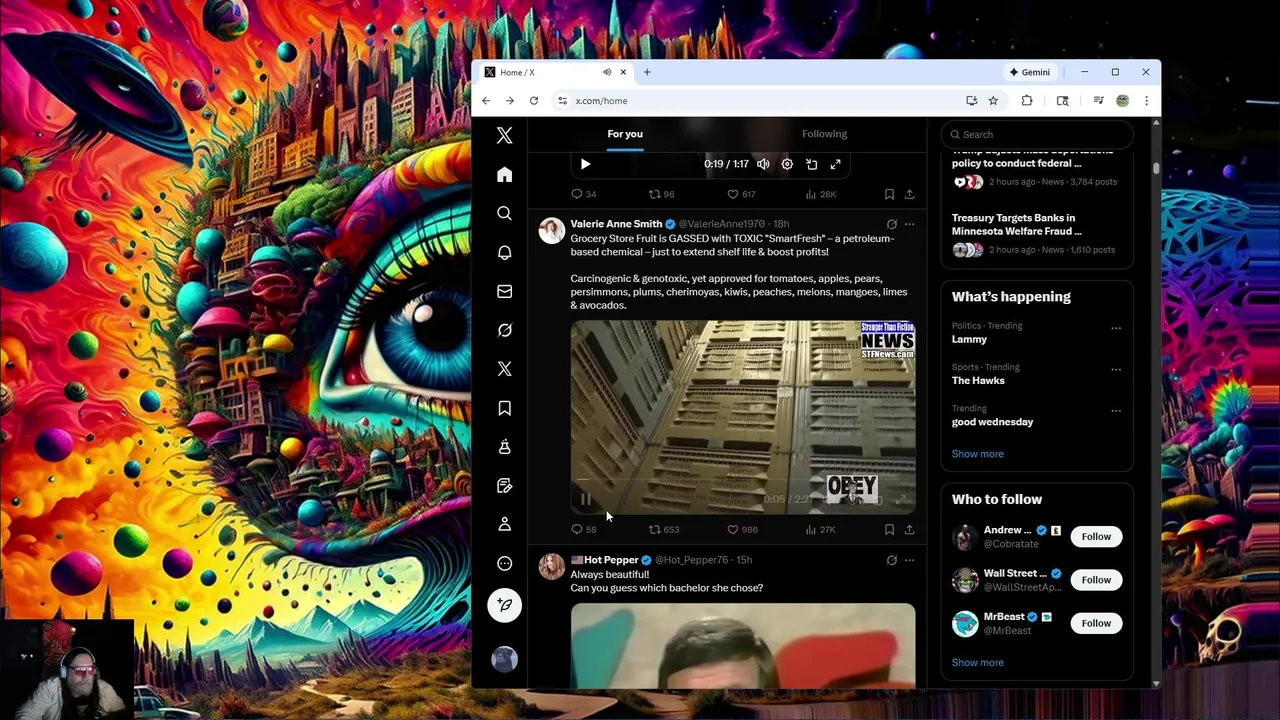Screen dimensions: 1280x720
Task: Repost Valerie Anne Smith post (653)
Action: pyautogui.click(x=664, y=529)
